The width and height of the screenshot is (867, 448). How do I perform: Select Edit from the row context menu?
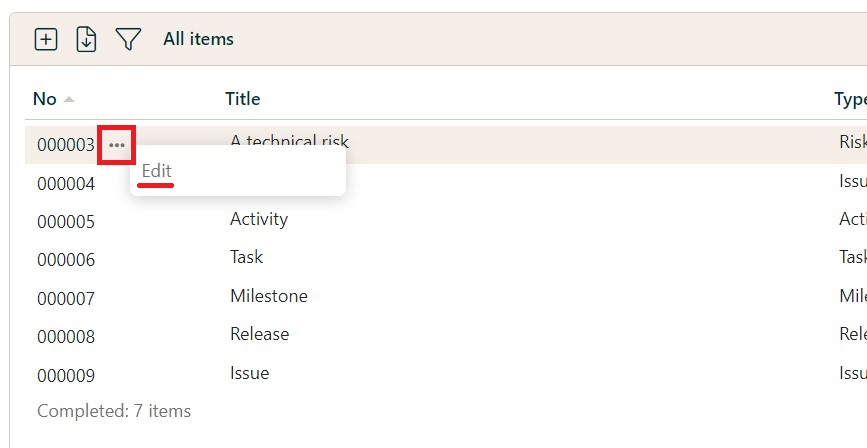pos(157,171)
